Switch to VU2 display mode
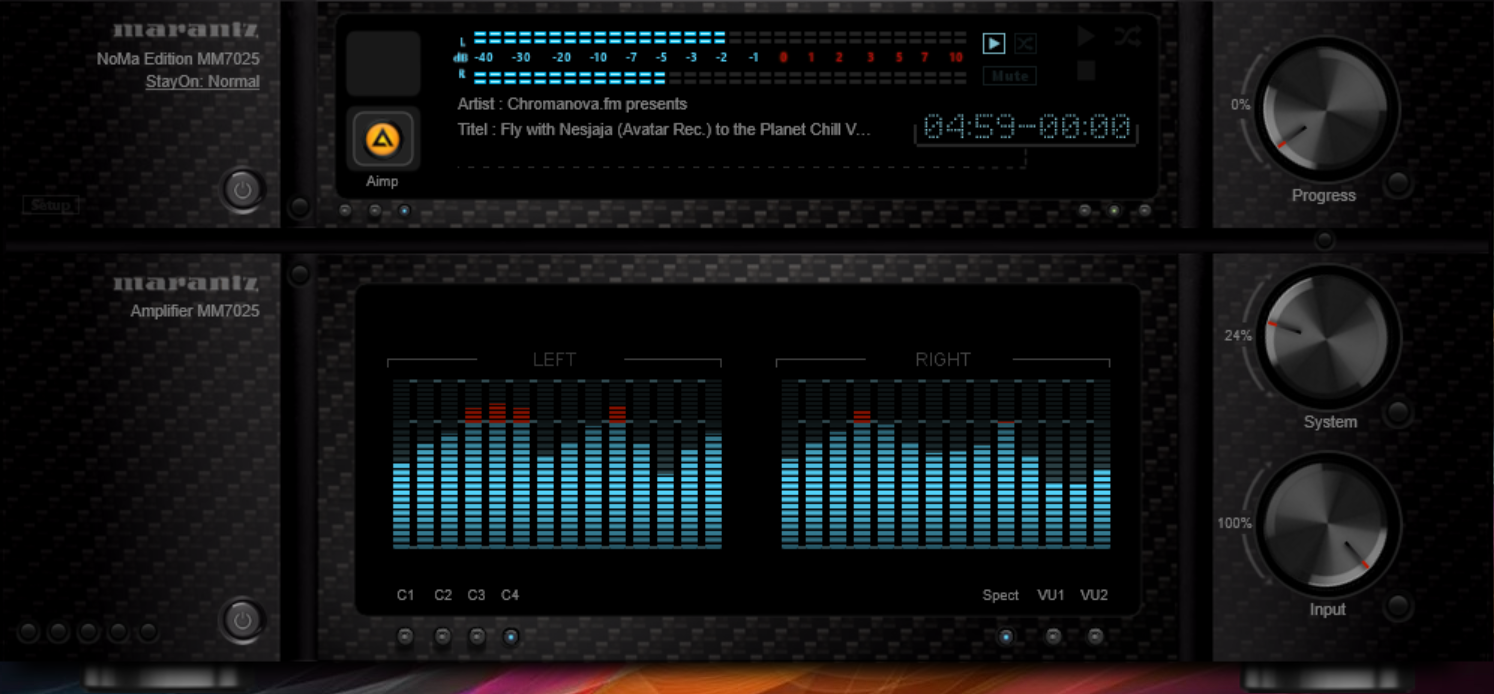1494x694 pixels. pyautogui.click(x=1096, y=636)
